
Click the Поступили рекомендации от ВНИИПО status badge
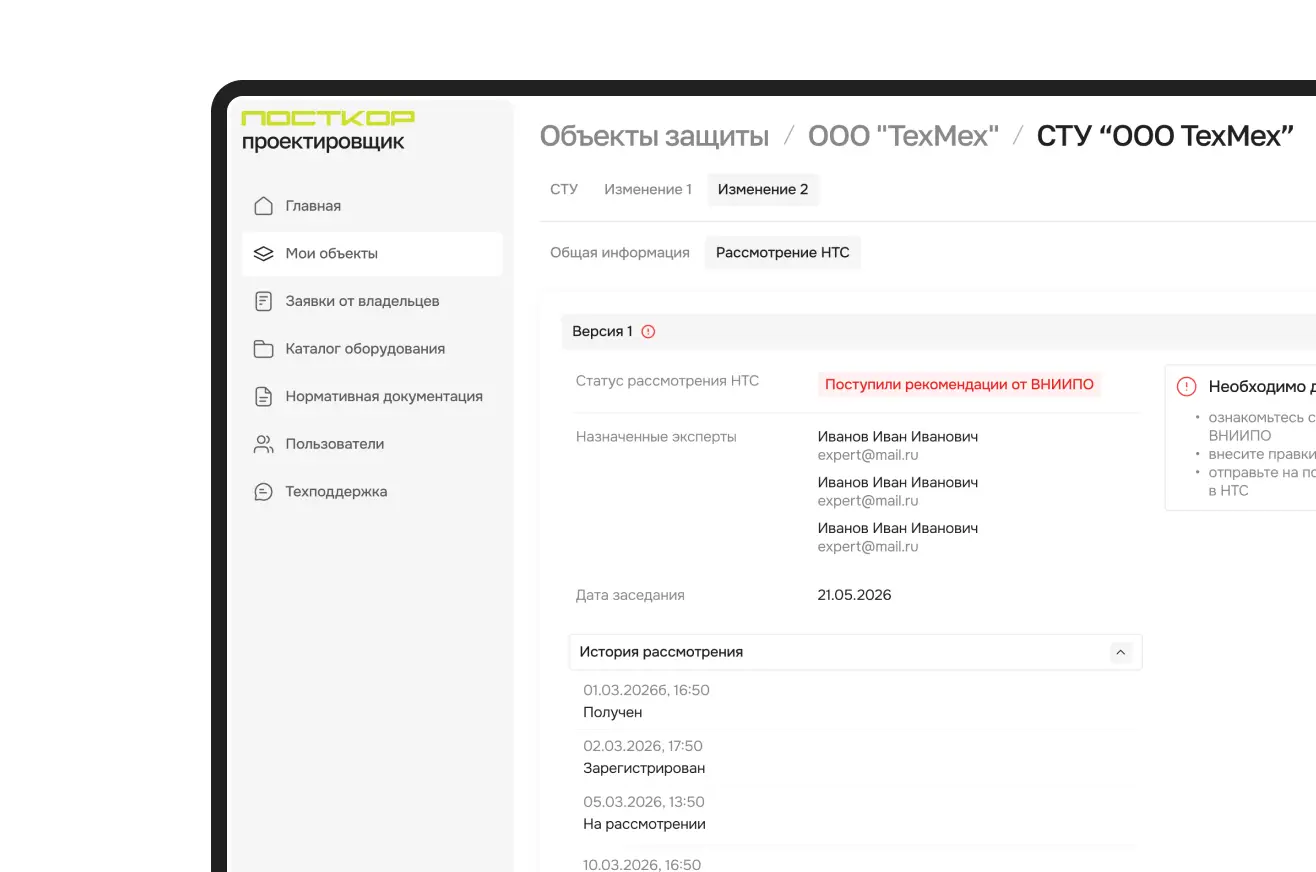click(959, 385)
